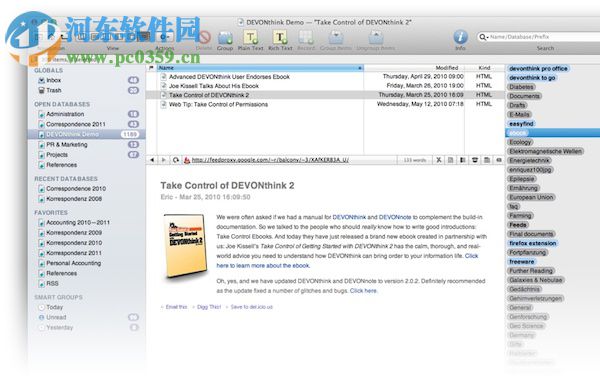Open favorite Accounting 2010–2011
The width and height of the screenshot is (600, 377).
[78, 222]
